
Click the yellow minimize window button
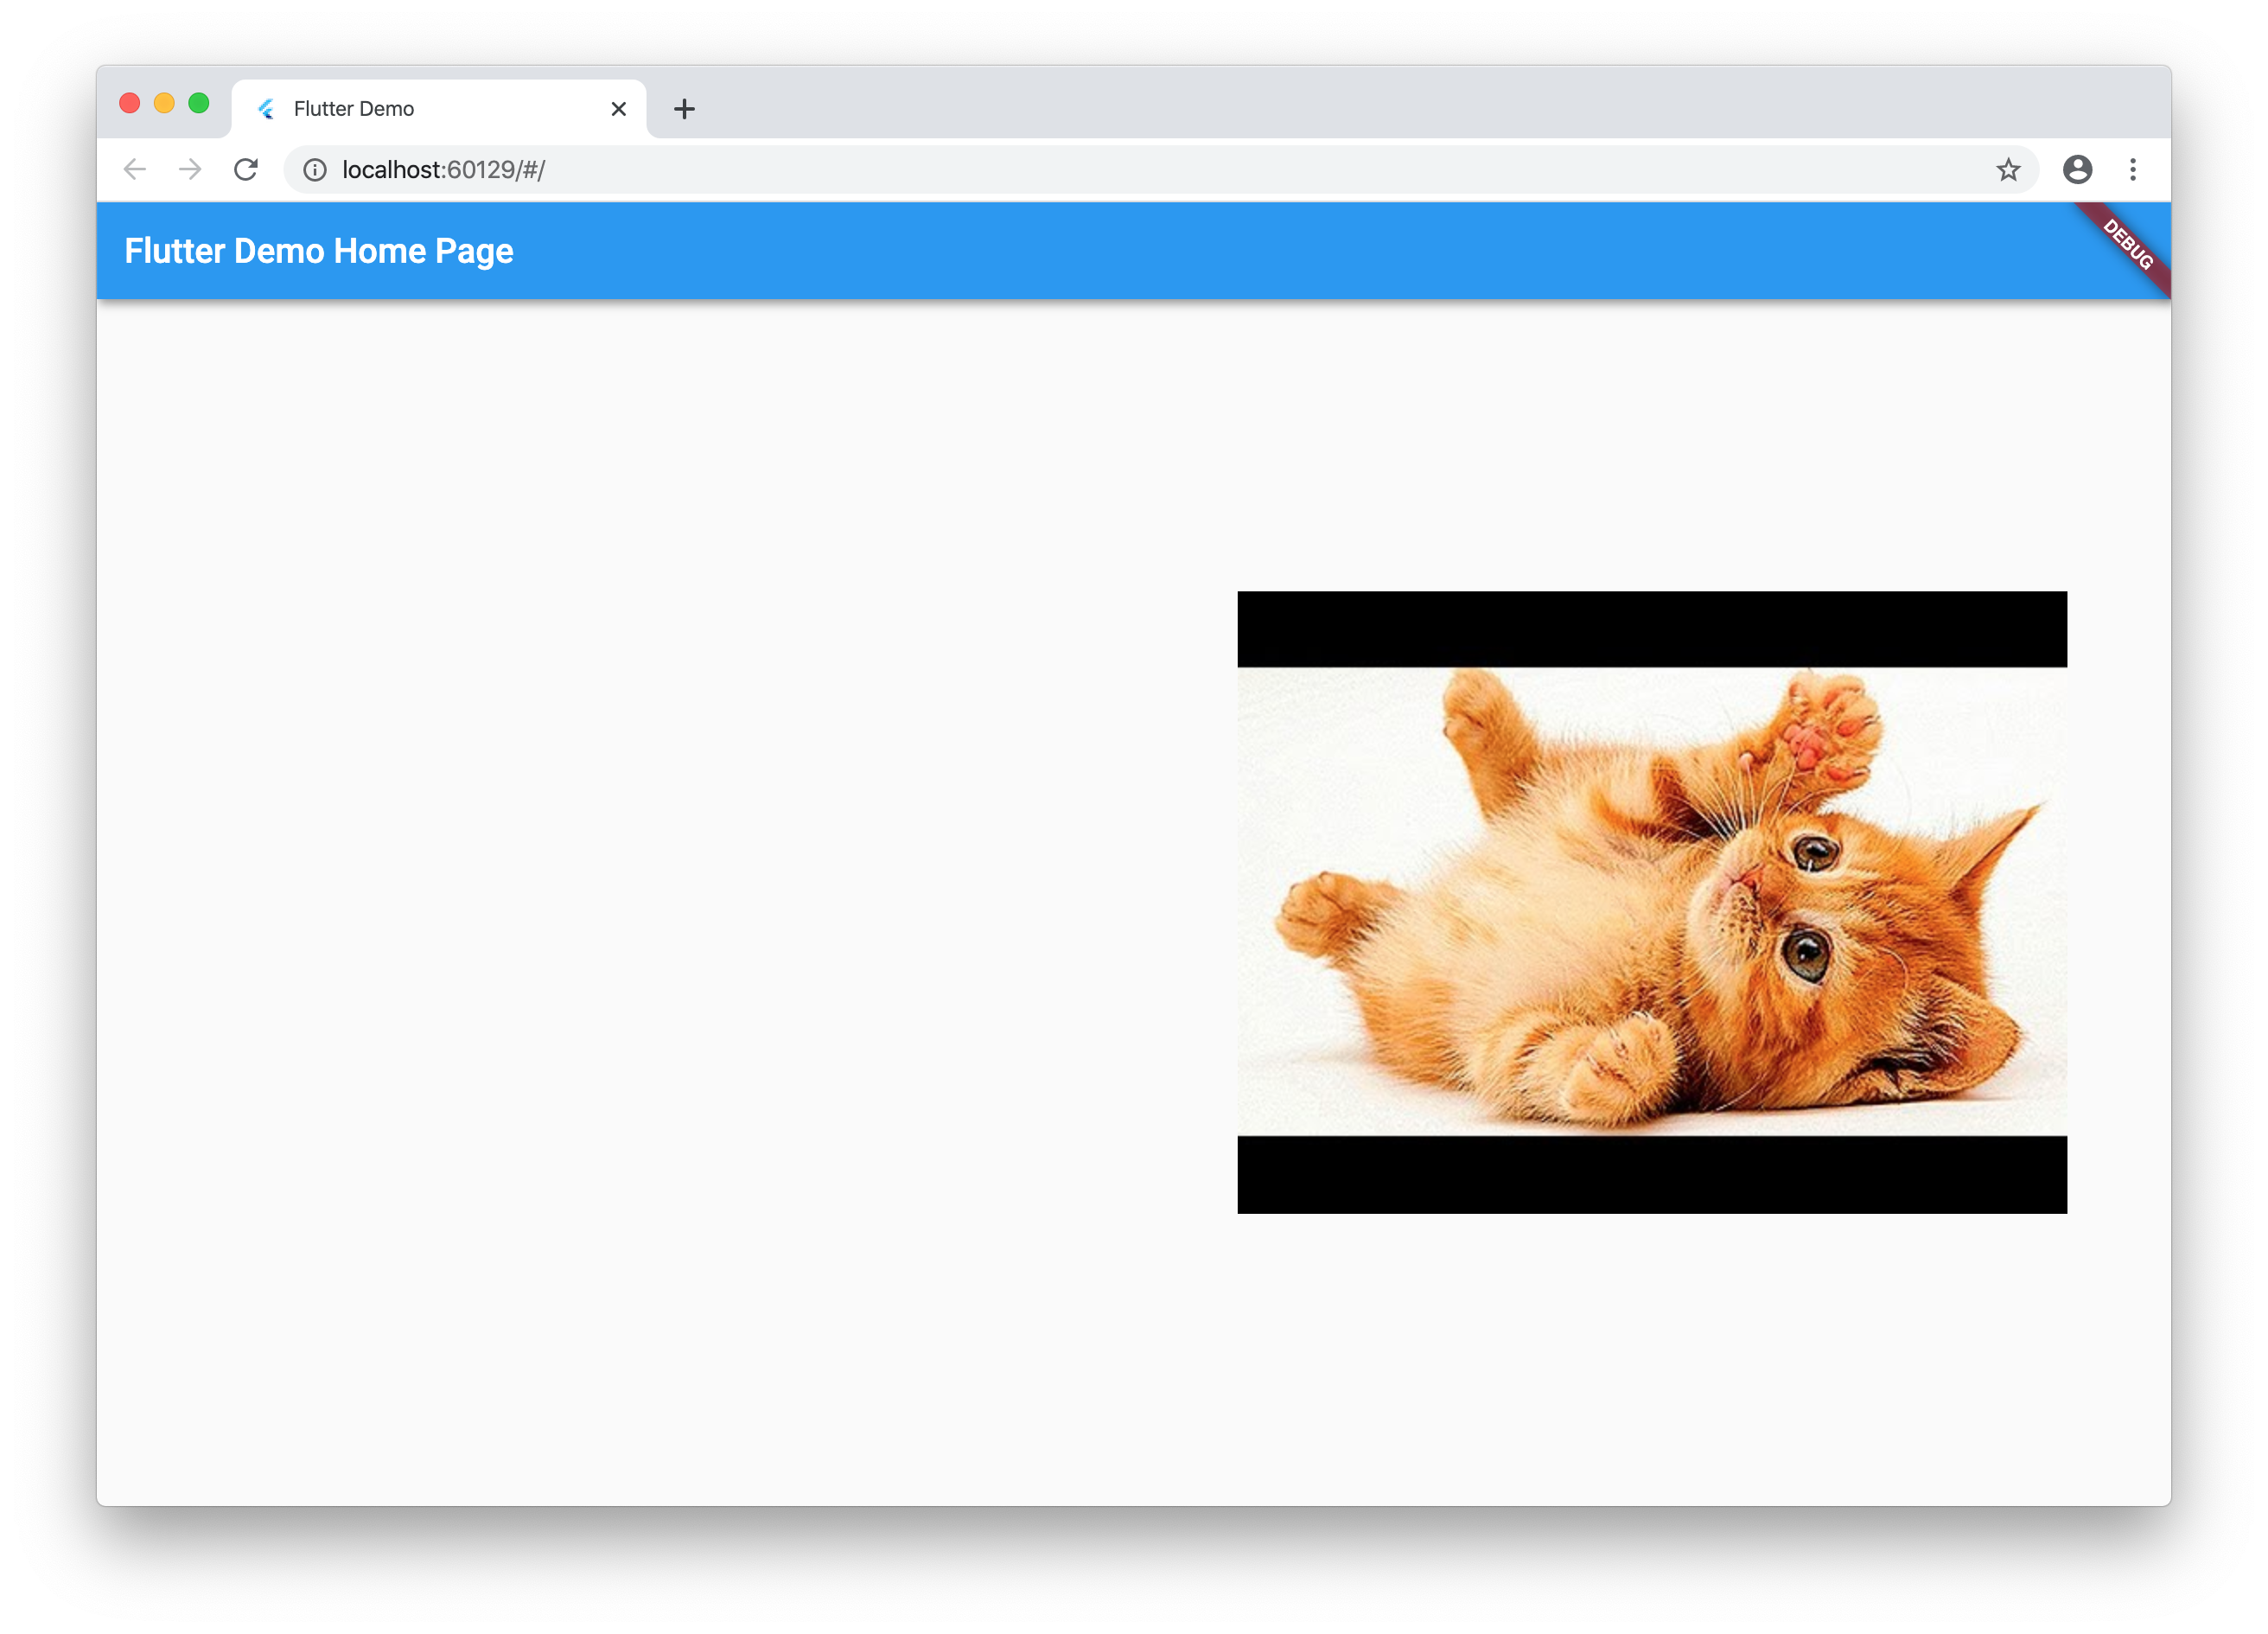(x=164, y=103)
